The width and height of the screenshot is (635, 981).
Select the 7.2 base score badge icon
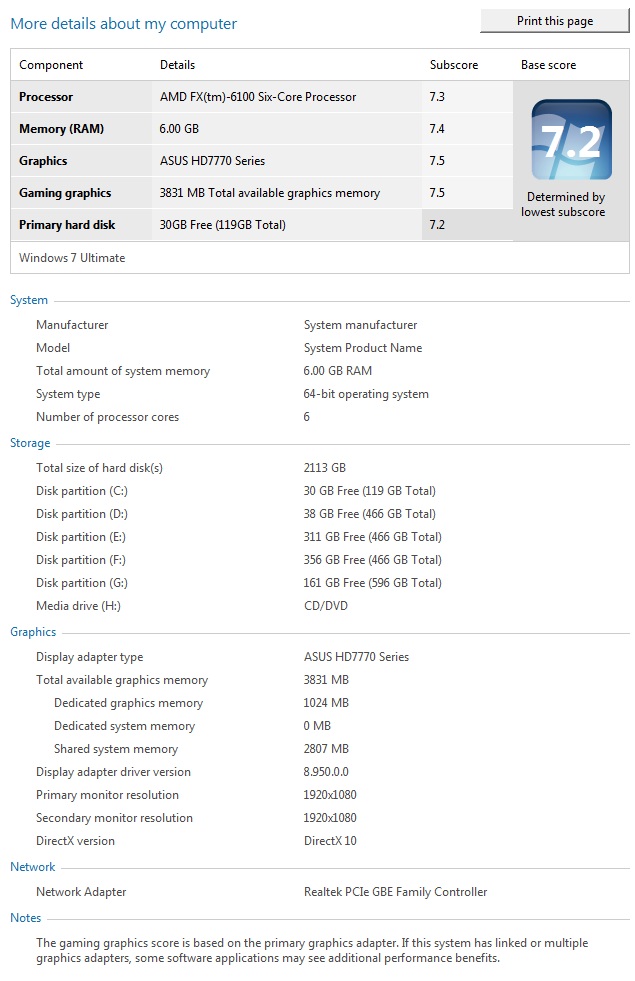[571, 140]
